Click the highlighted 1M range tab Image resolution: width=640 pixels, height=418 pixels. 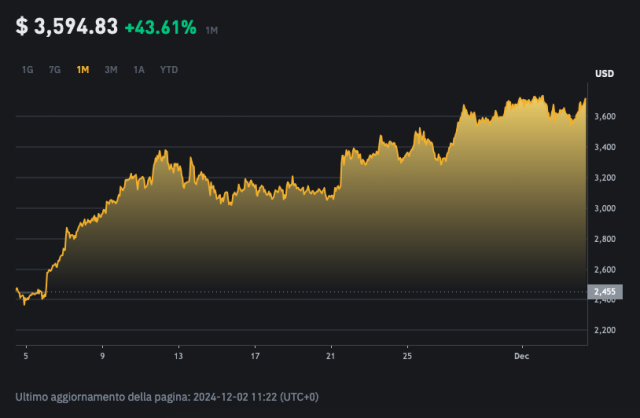(83, 70)
